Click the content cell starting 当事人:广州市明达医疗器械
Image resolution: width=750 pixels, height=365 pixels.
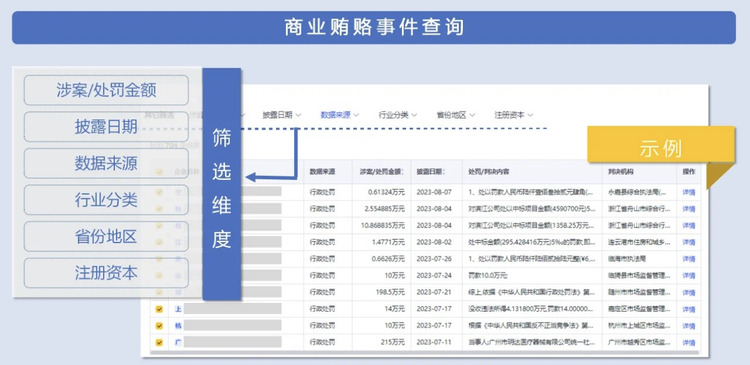[x=532, y=343]
